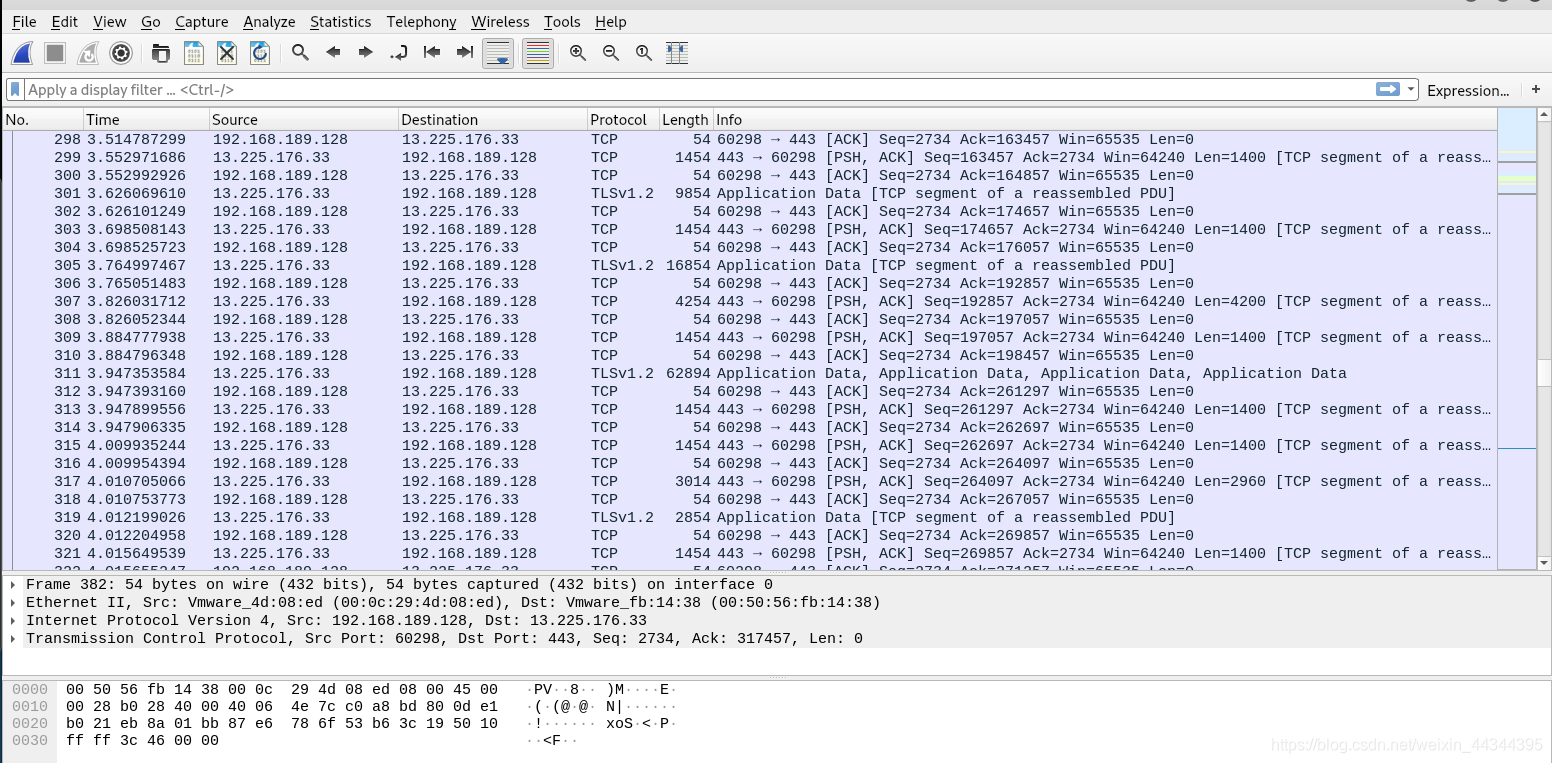Add a filter button with plus

[x=1536, y=89]
